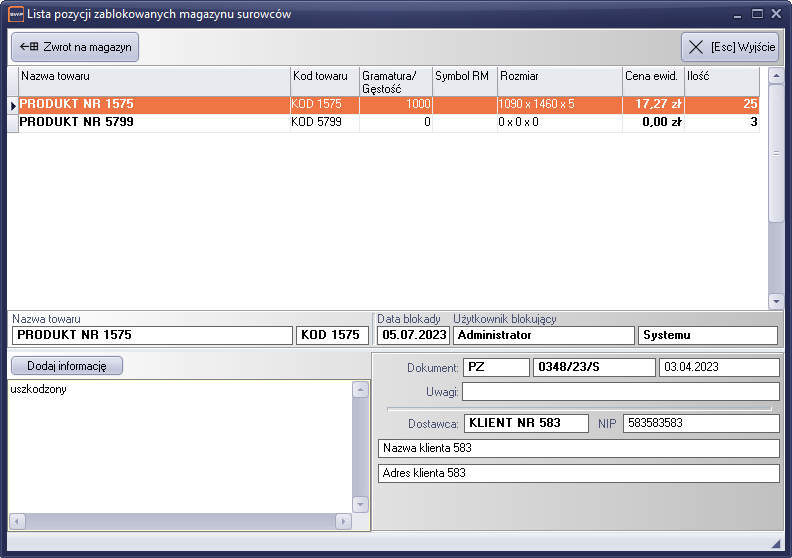Click the Kod towaru column header
792x558 pixels.
coord(324,76)
